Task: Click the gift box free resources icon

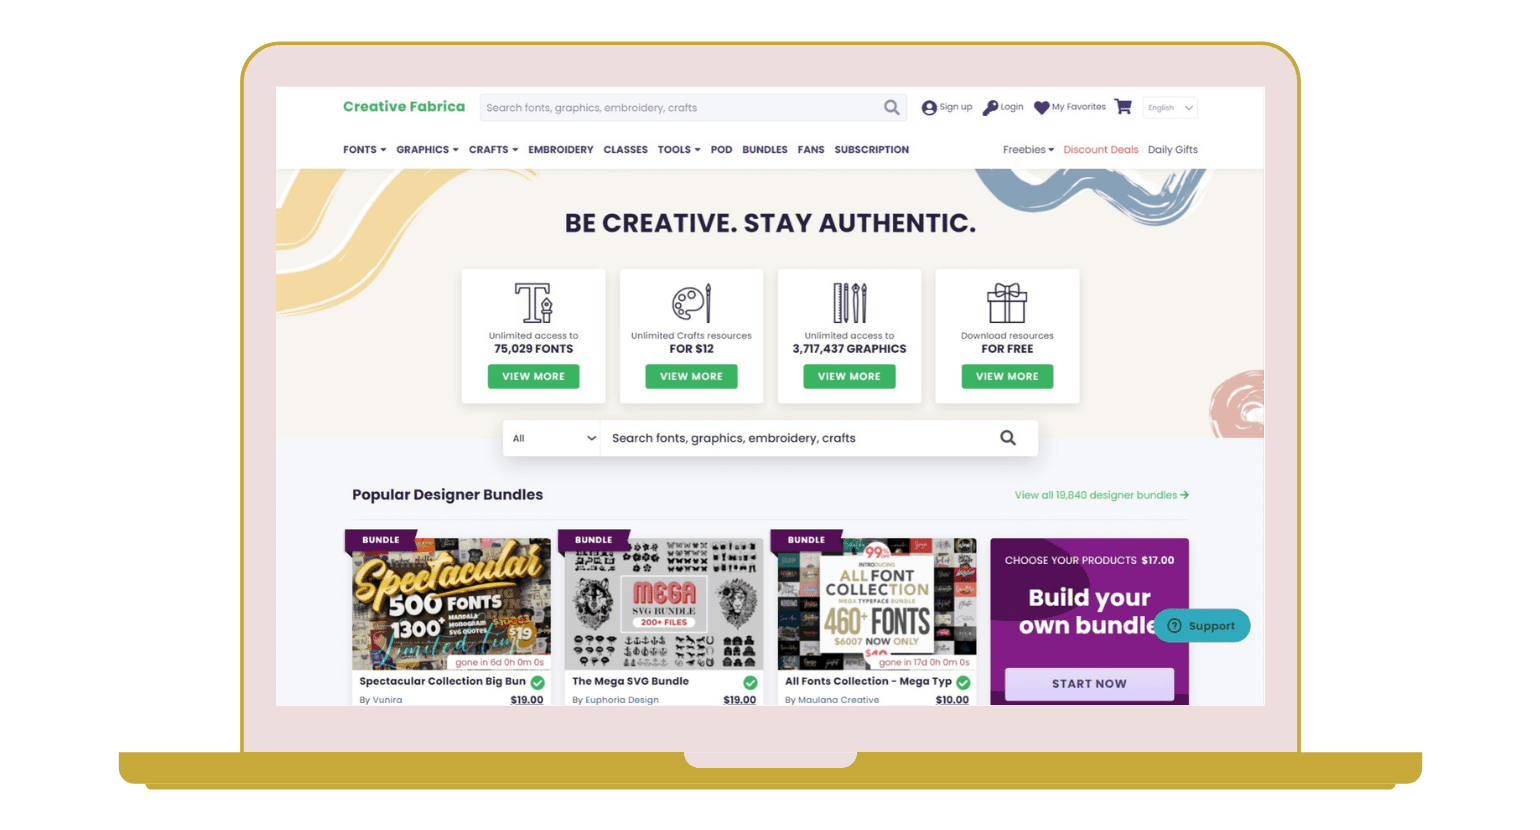Action: 1007,302
